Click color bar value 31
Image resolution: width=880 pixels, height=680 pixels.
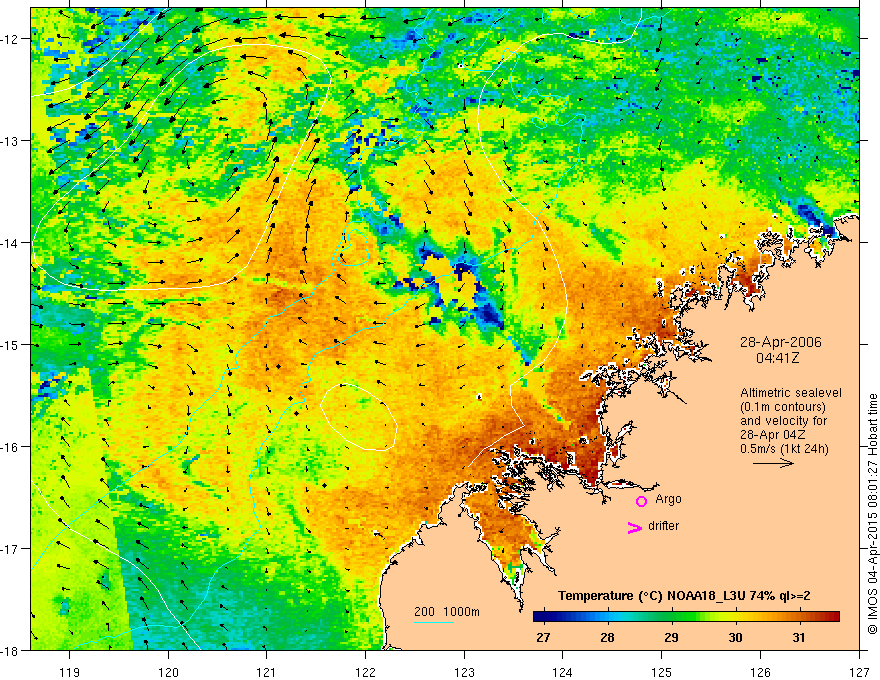pyautogui.click(x=799, y=637)
